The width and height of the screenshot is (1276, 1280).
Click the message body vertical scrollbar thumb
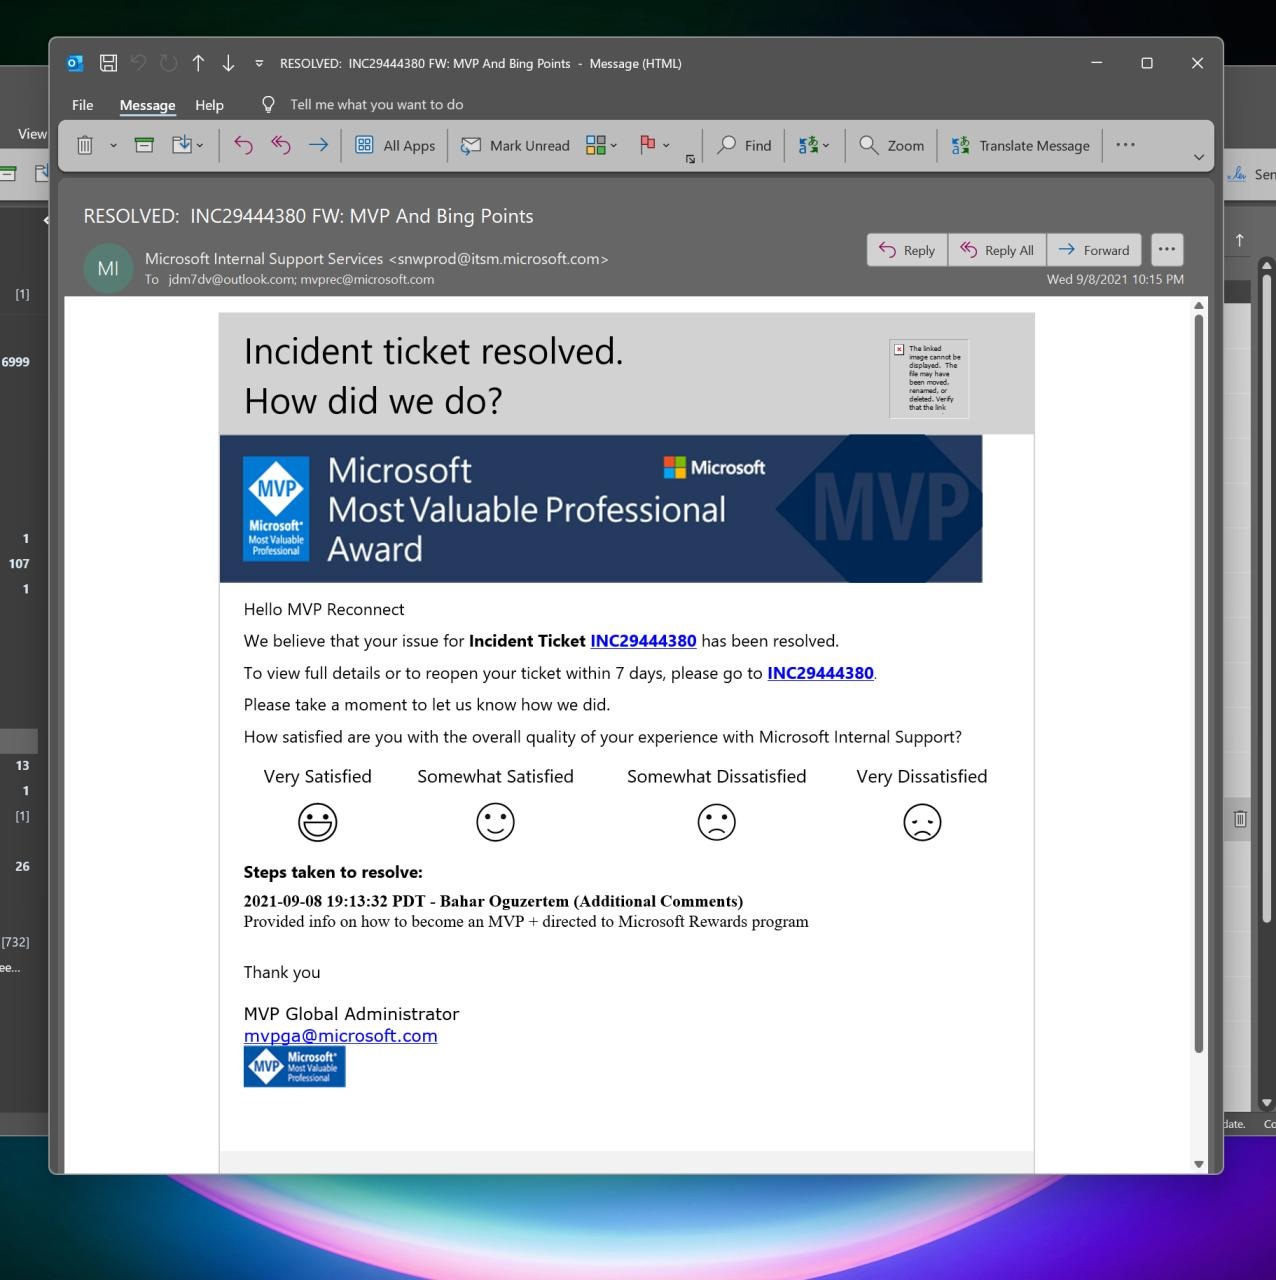[x=1198, y=685]
